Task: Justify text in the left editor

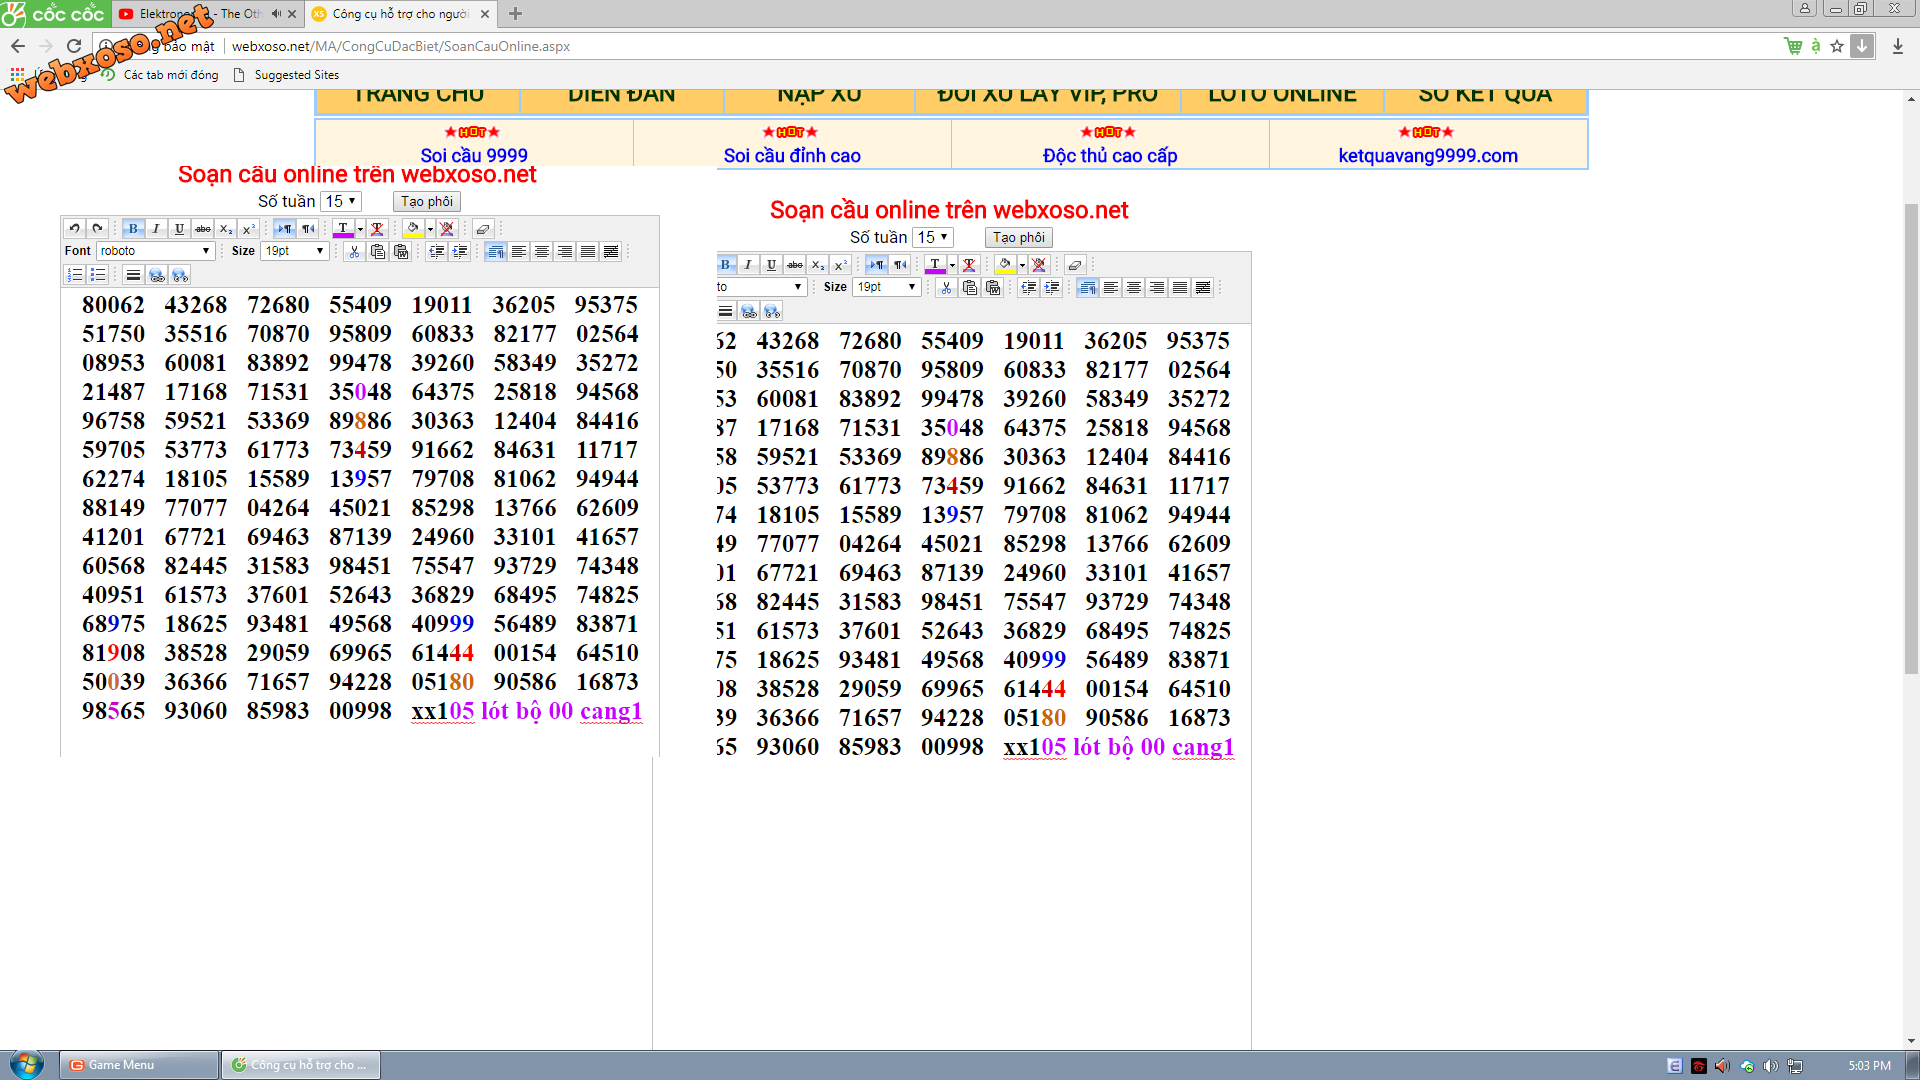Action: 588,251
